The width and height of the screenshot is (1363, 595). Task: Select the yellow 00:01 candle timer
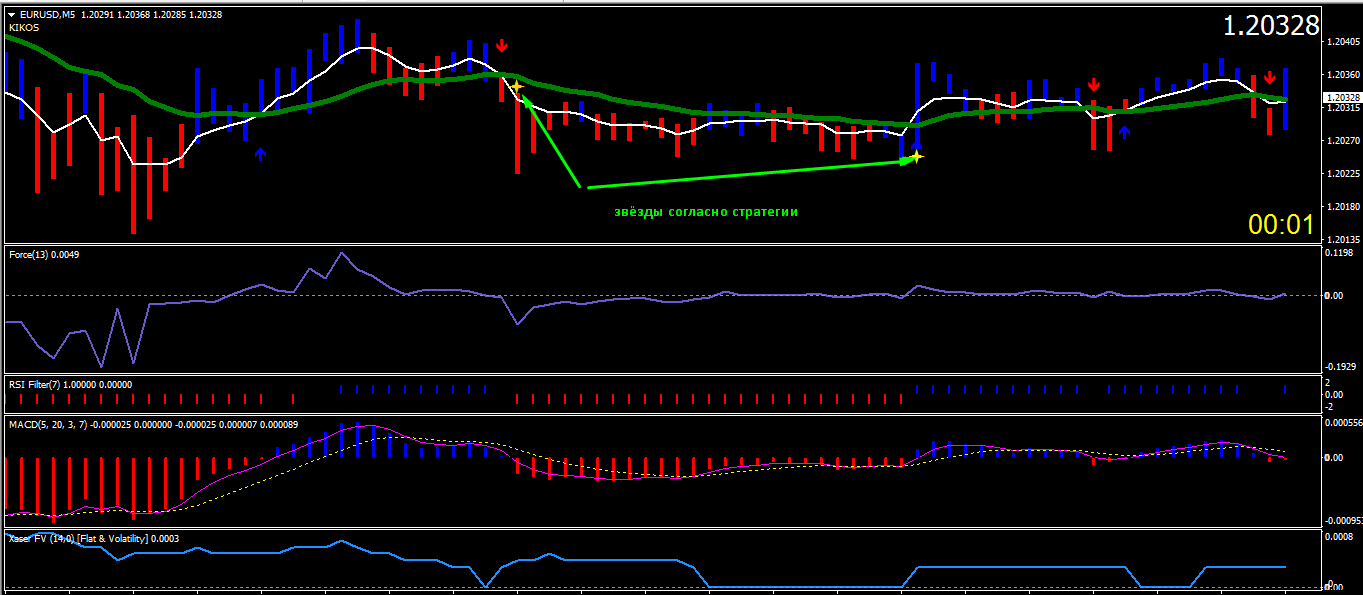tap(1280, 225)
